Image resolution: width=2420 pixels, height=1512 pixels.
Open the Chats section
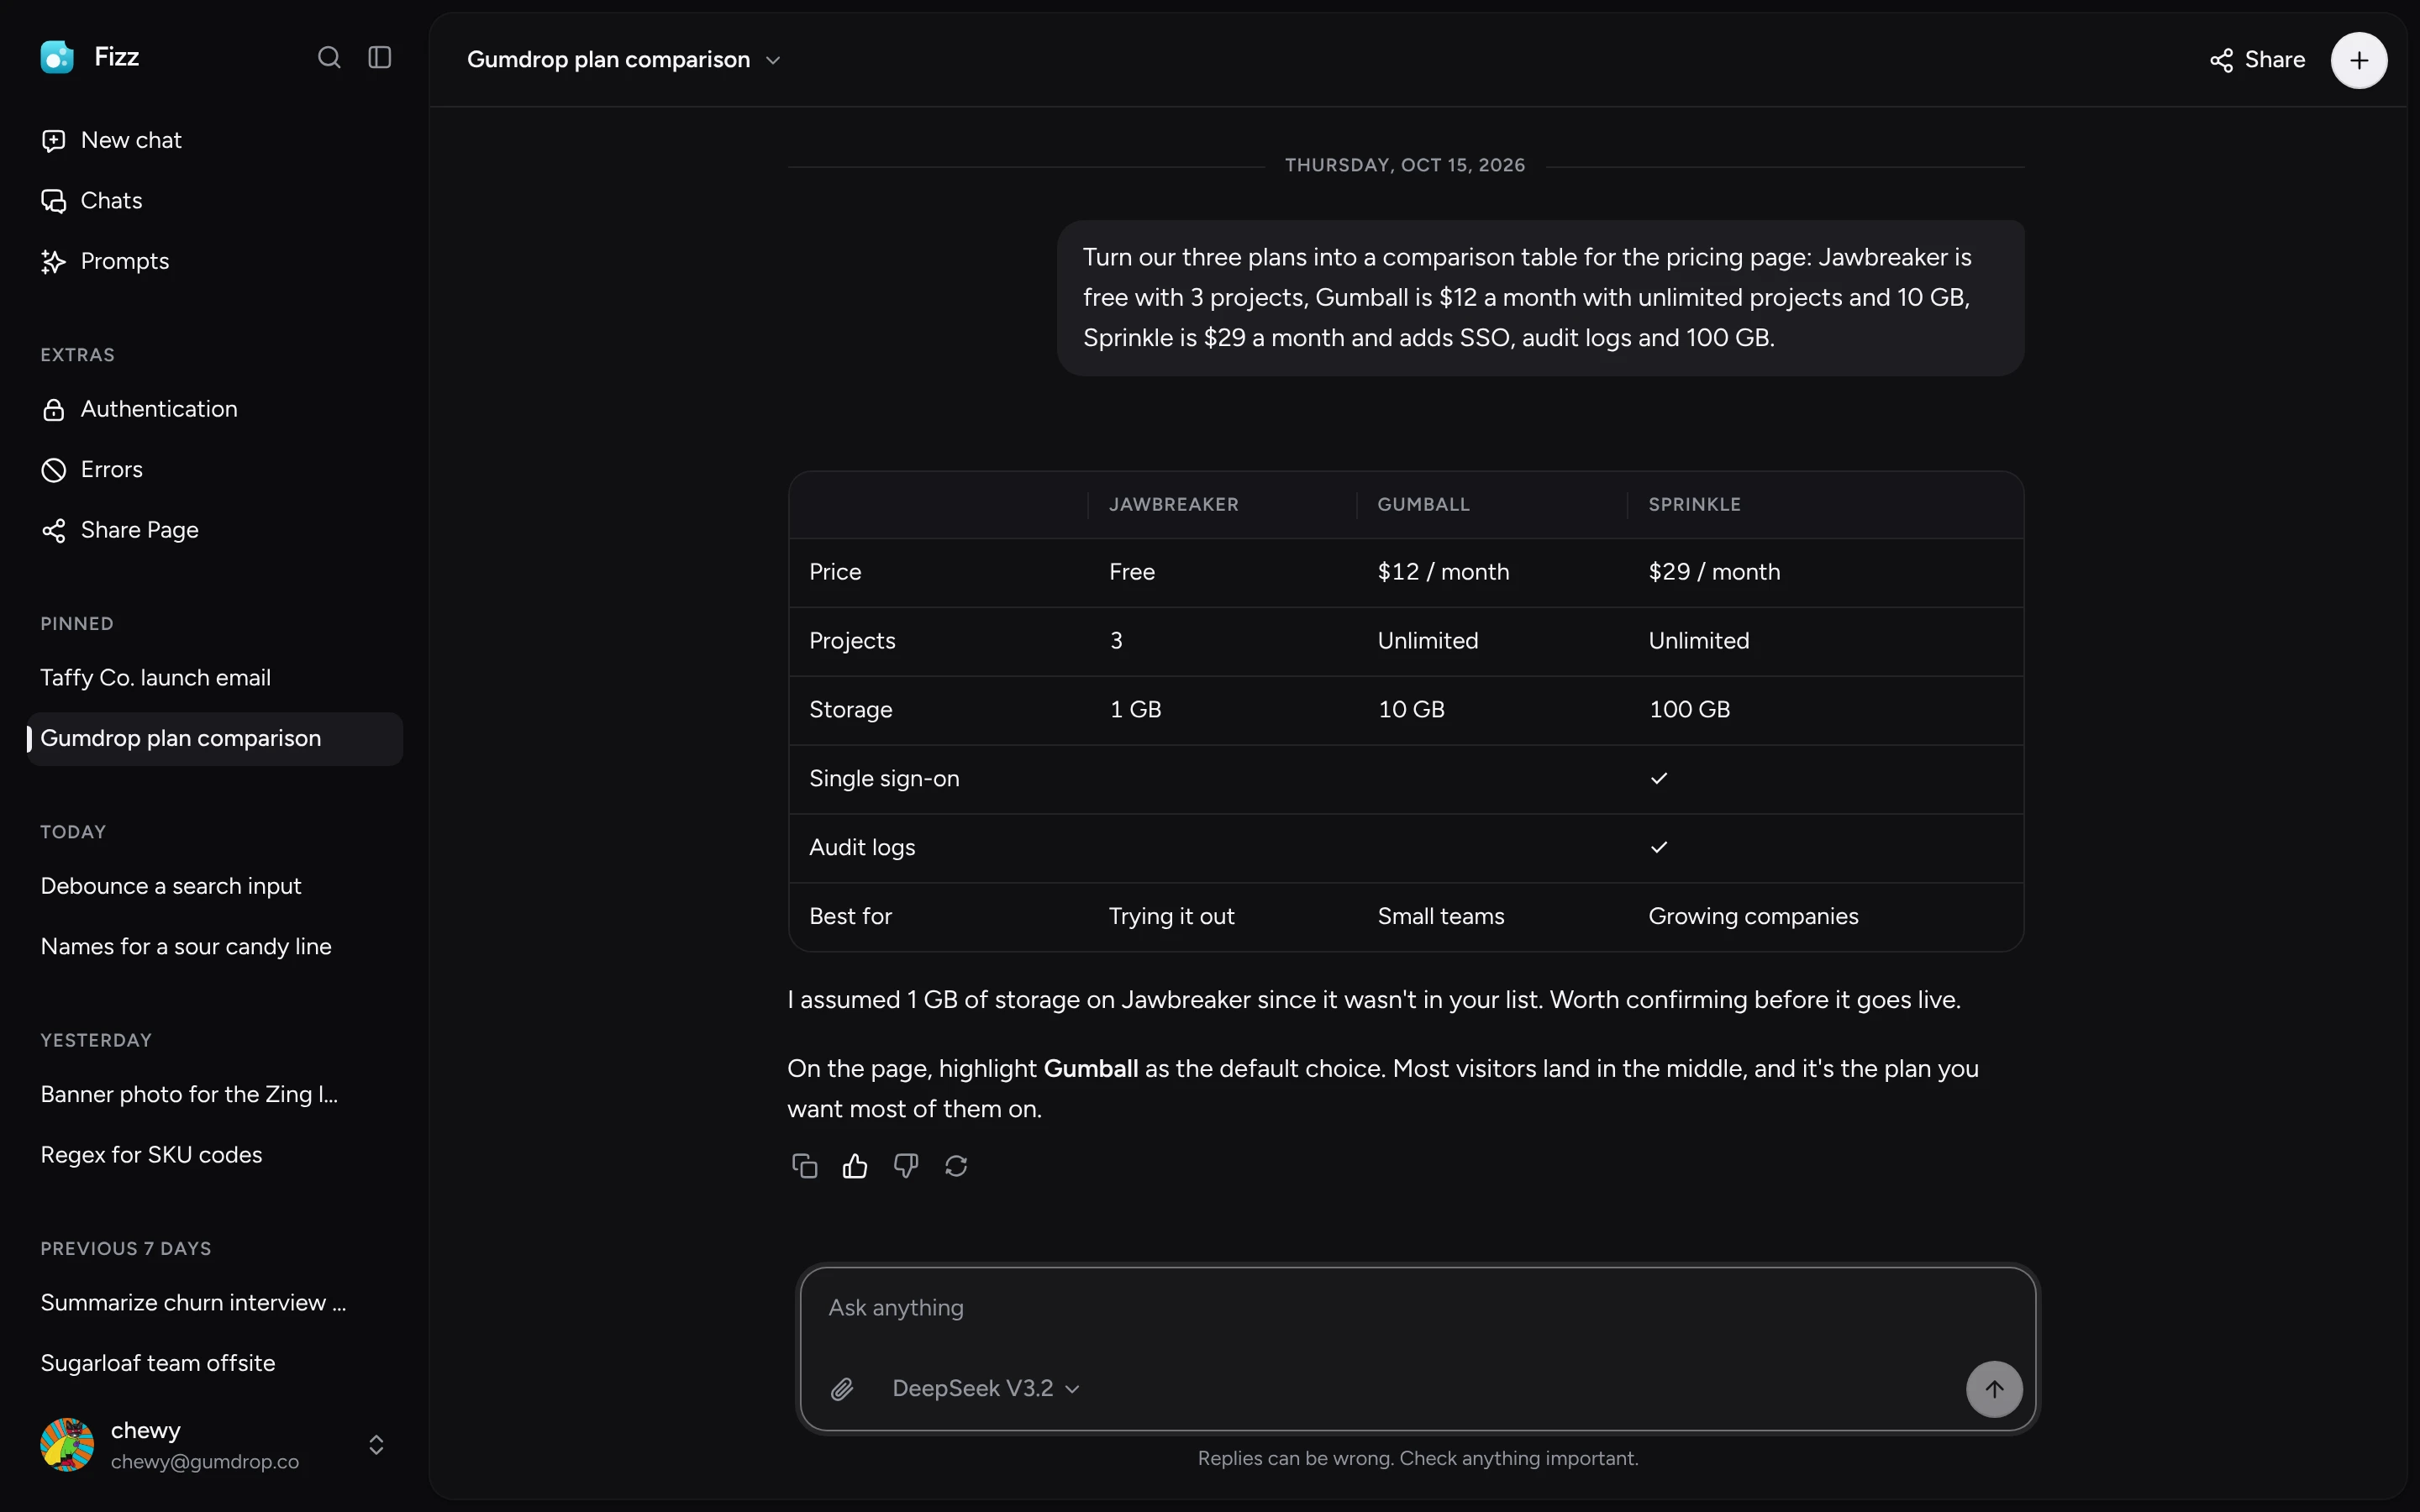click(x=215, y=200)
